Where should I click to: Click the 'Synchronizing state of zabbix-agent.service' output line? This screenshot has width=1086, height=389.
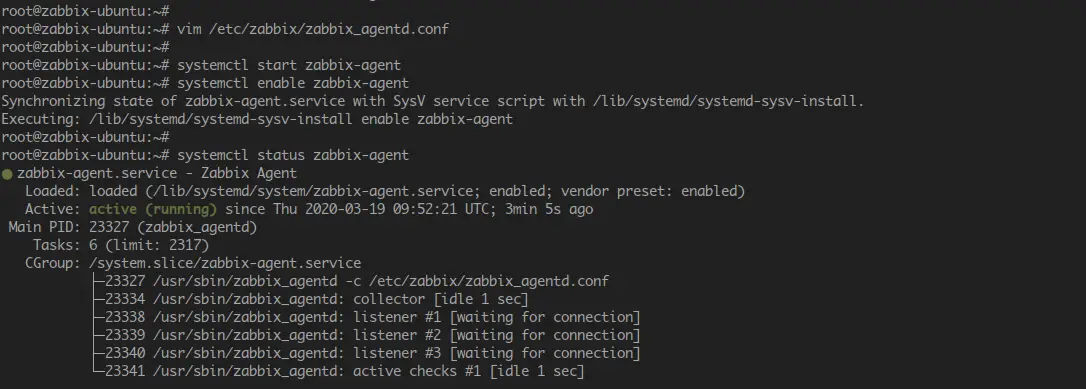434,101
